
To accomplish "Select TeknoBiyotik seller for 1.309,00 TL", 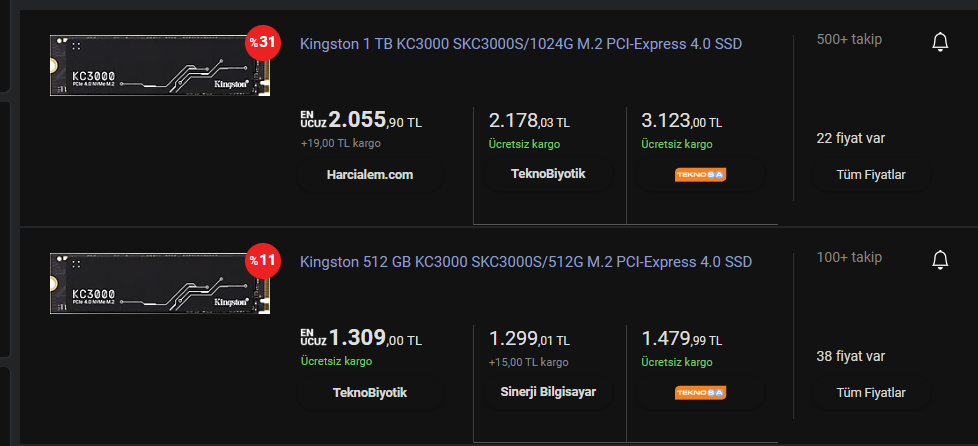I will coord(370,392).
